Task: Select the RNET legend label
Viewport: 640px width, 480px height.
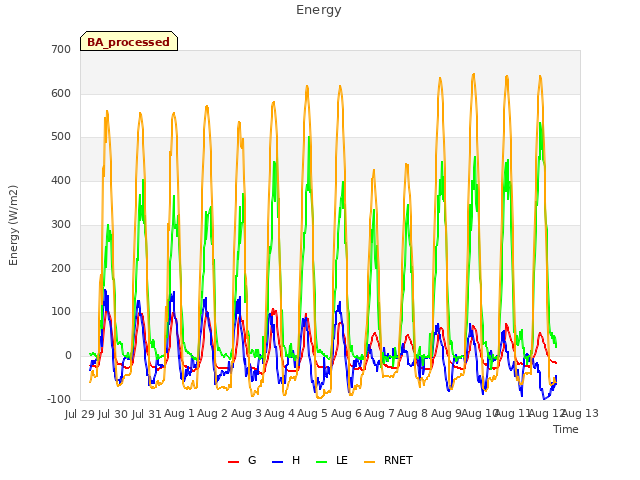Action: click(398, 460)
